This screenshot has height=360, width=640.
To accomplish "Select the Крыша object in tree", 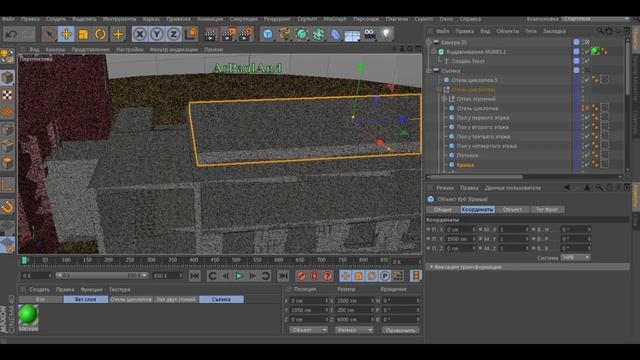I will (x=465, y=165).
